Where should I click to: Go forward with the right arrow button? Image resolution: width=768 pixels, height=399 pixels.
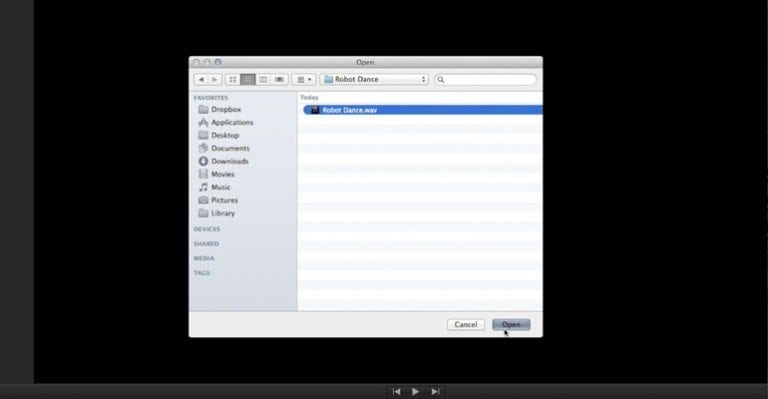pos(215,79)
